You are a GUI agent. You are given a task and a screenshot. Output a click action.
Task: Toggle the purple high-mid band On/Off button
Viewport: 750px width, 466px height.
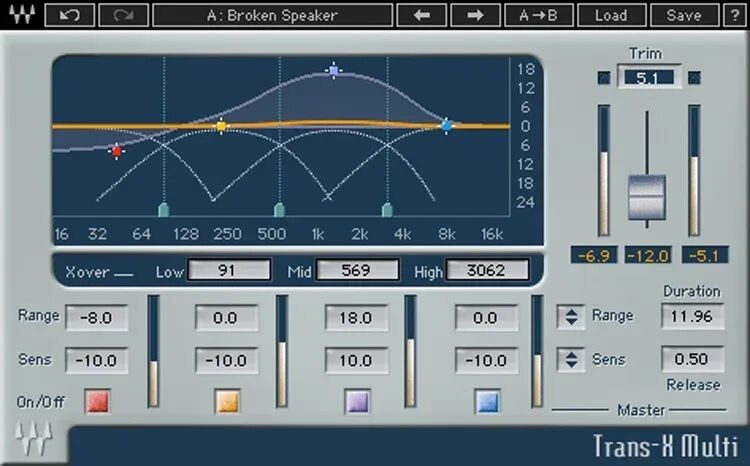coord(357,401)
